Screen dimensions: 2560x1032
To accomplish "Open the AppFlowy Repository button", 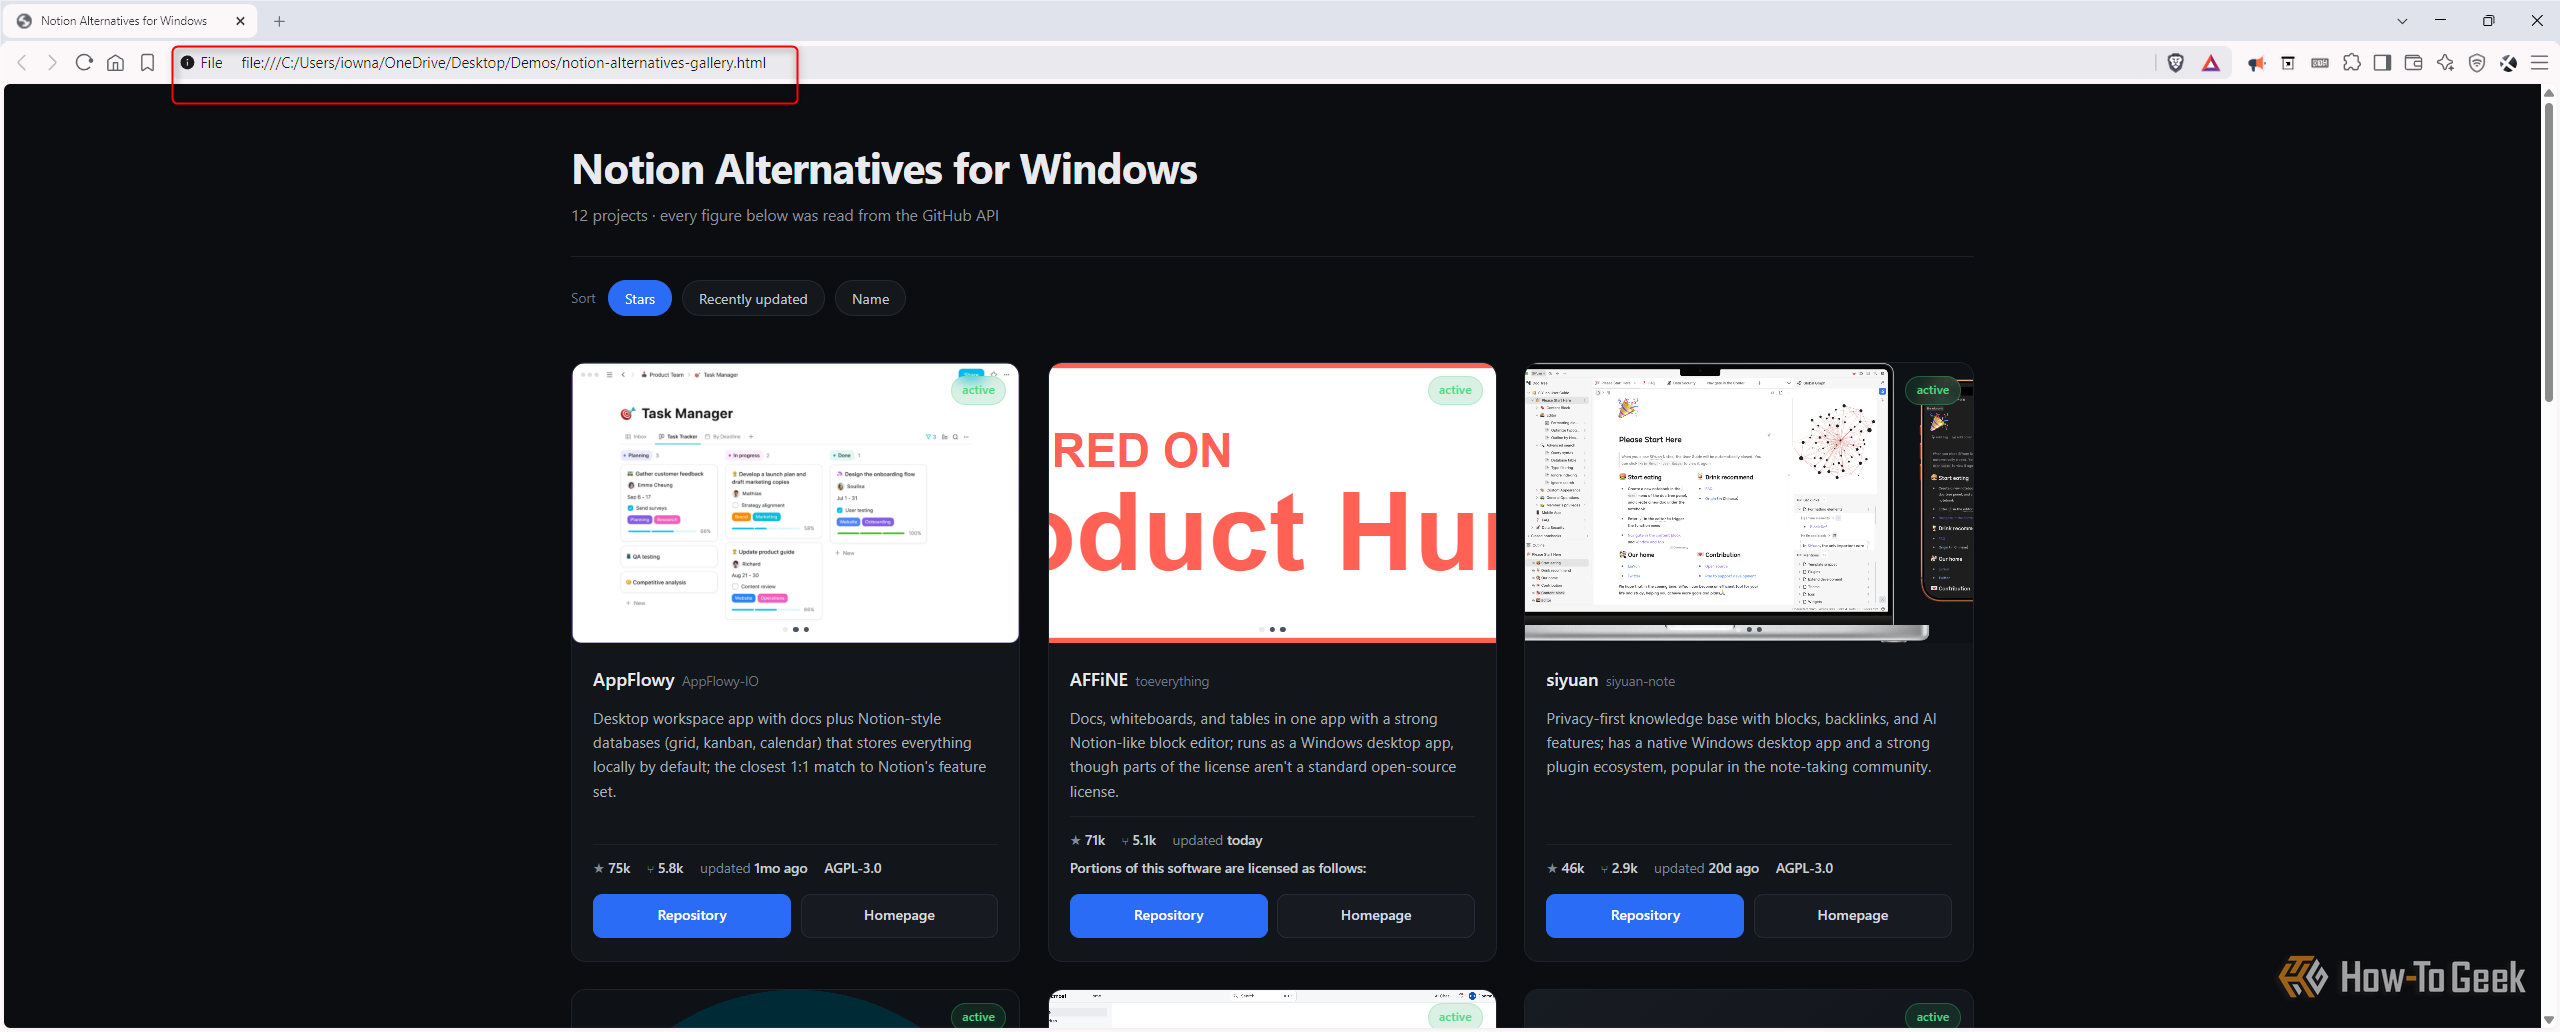I will pyautogui.click(x=692, y=915).
